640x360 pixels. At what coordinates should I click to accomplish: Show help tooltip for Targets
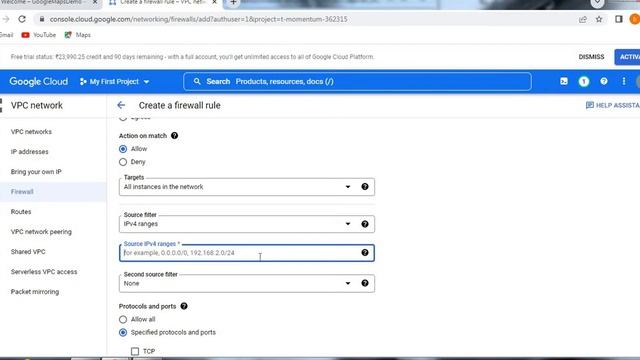pos(365,187)
